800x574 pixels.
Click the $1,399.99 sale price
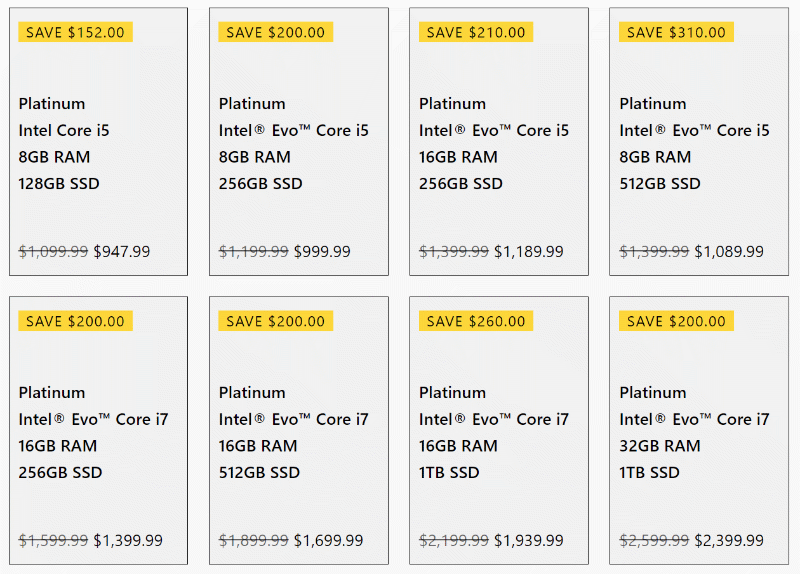tap(128, 540)
